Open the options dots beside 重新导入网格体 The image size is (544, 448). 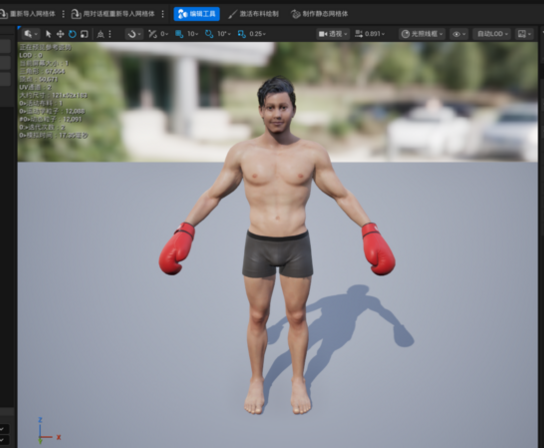(x=63, y=14)
